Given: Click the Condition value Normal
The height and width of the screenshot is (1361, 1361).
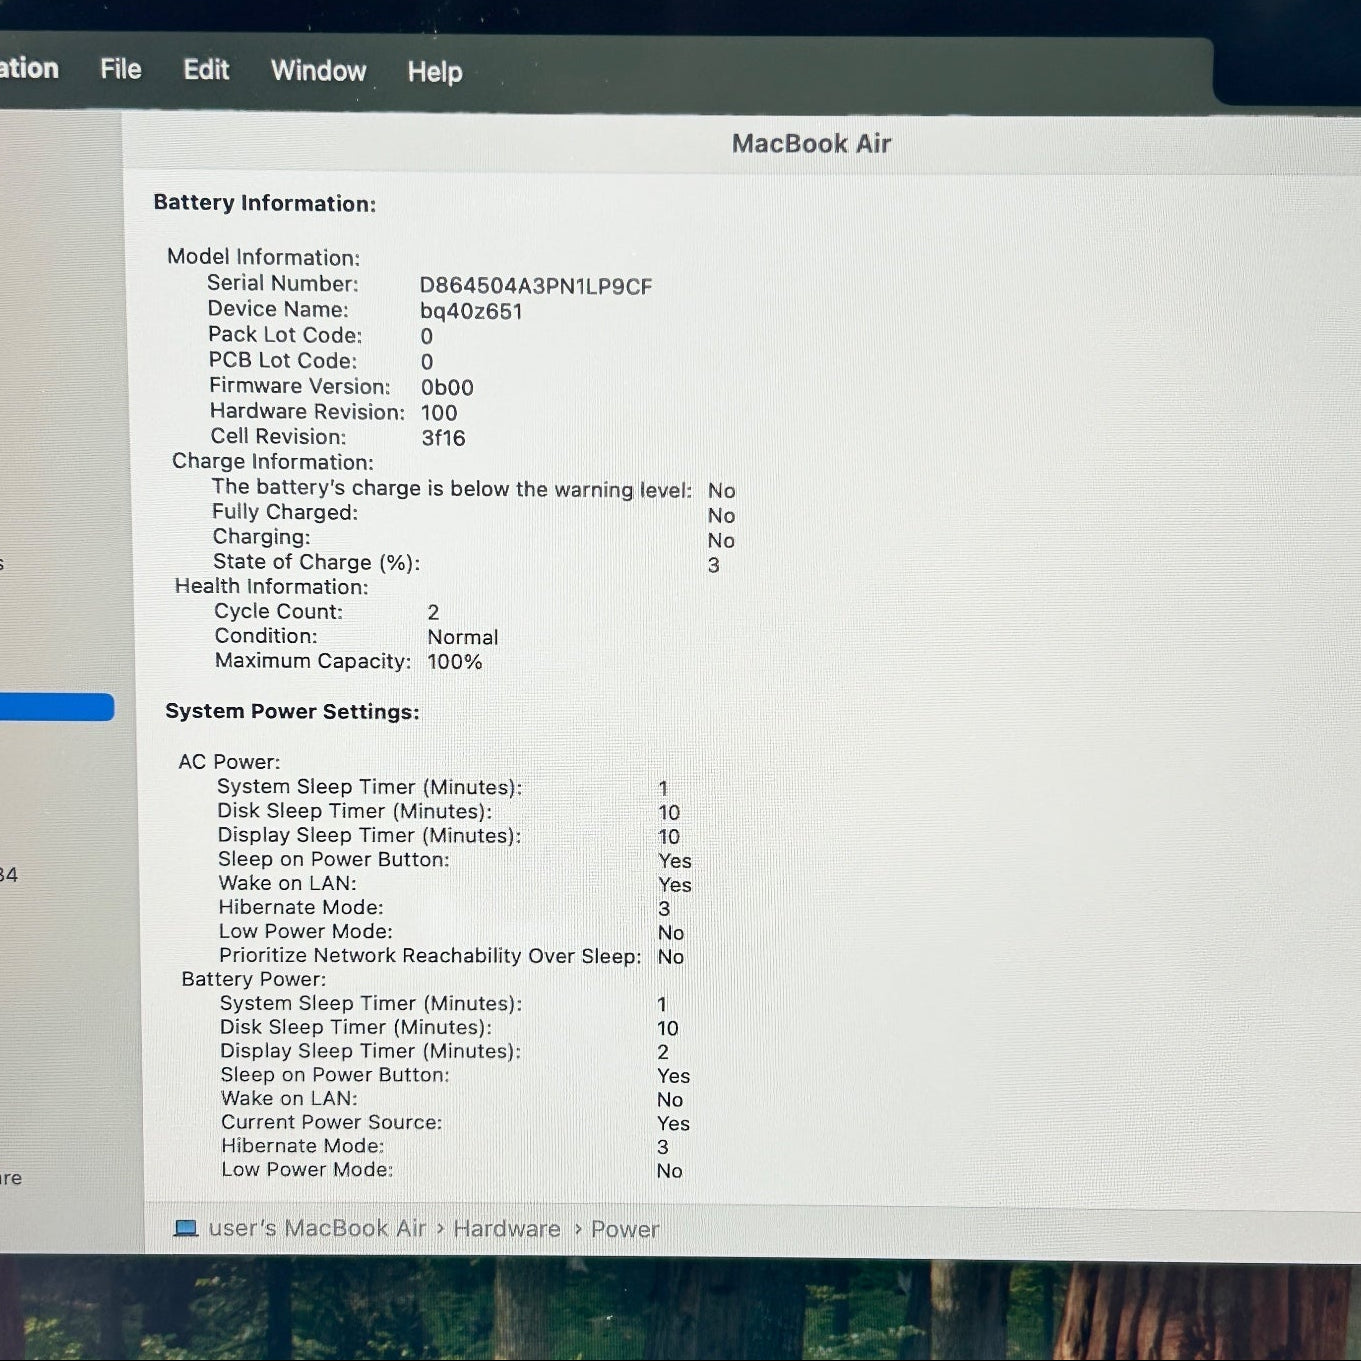Looking at the screenshot, I should tap(462, 637).
